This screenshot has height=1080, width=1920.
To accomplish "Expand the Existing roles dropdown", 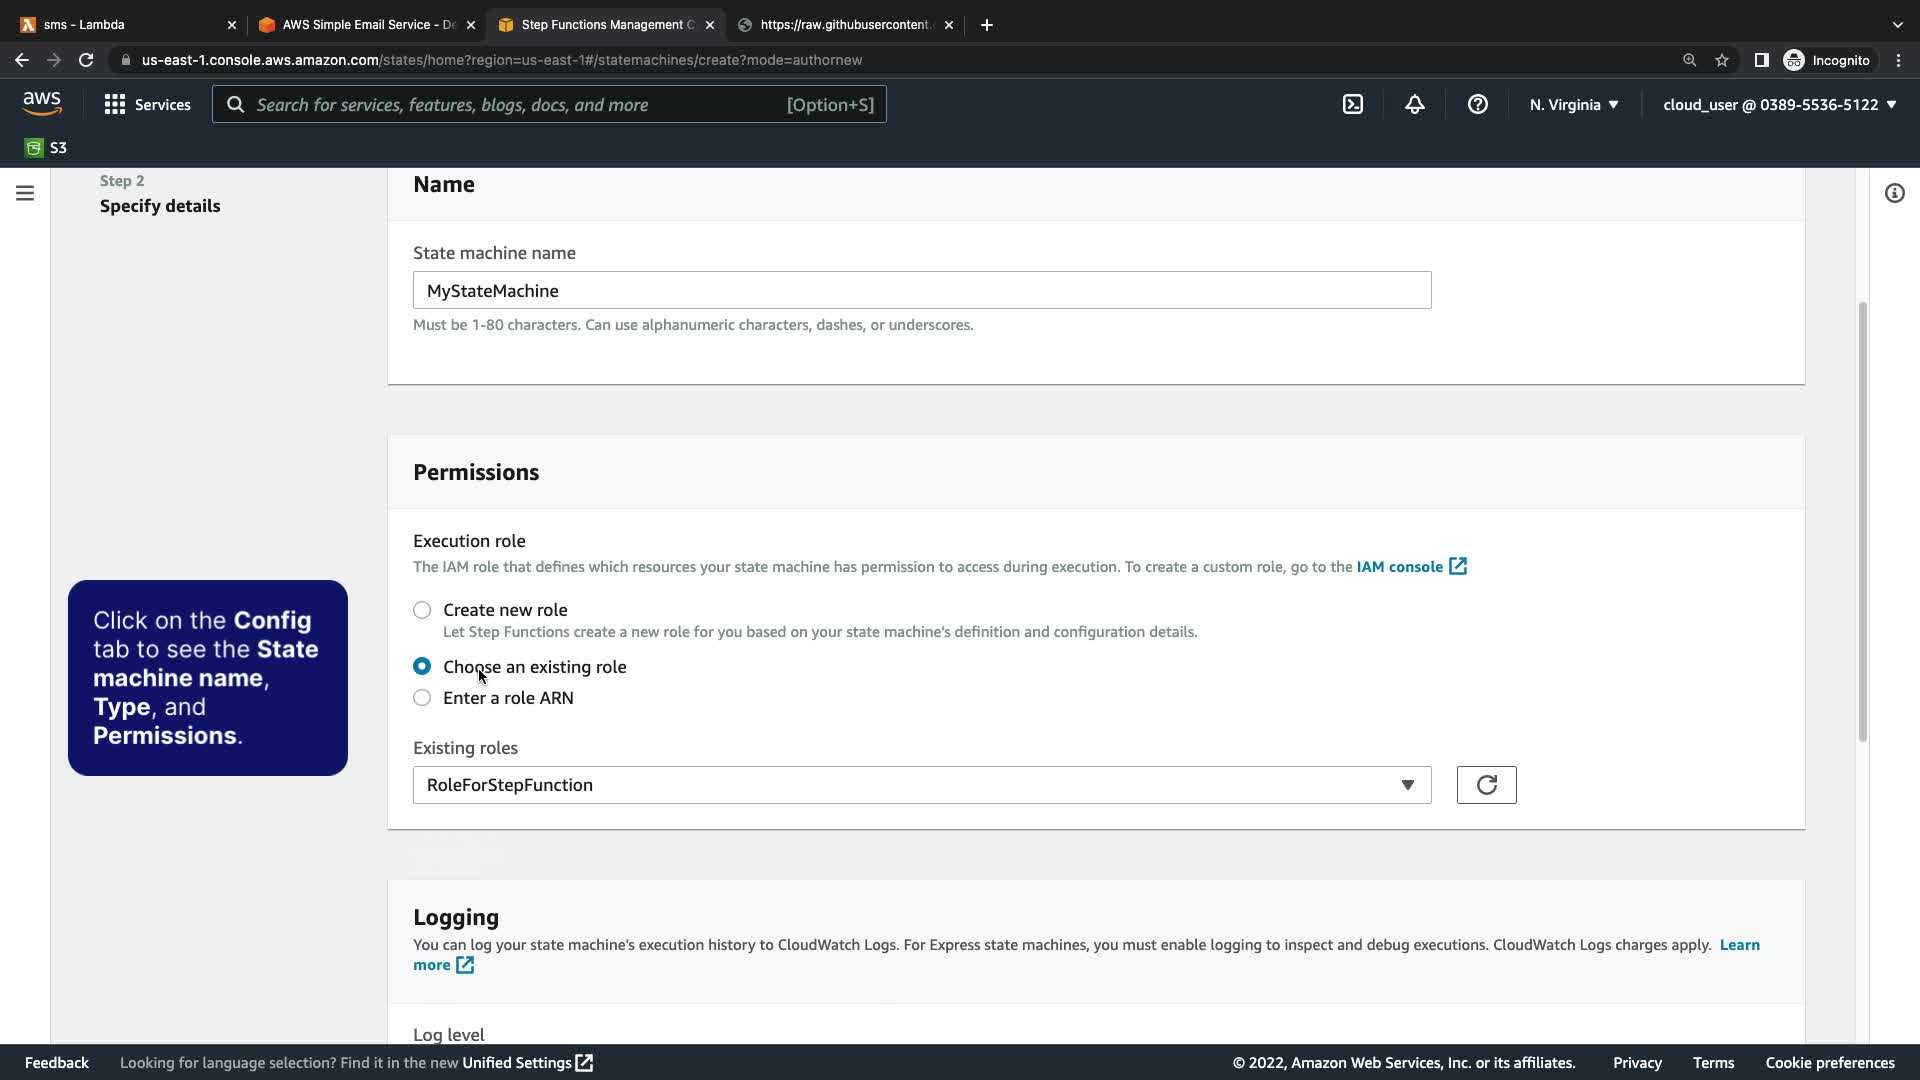I will pos(921,785).
